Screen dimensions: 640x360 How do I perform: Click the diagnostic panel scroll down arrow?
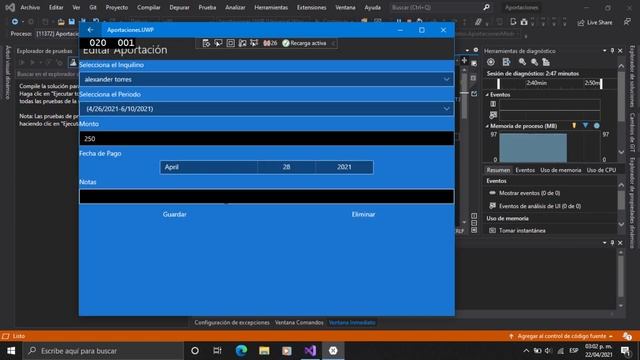coord(621,152)
